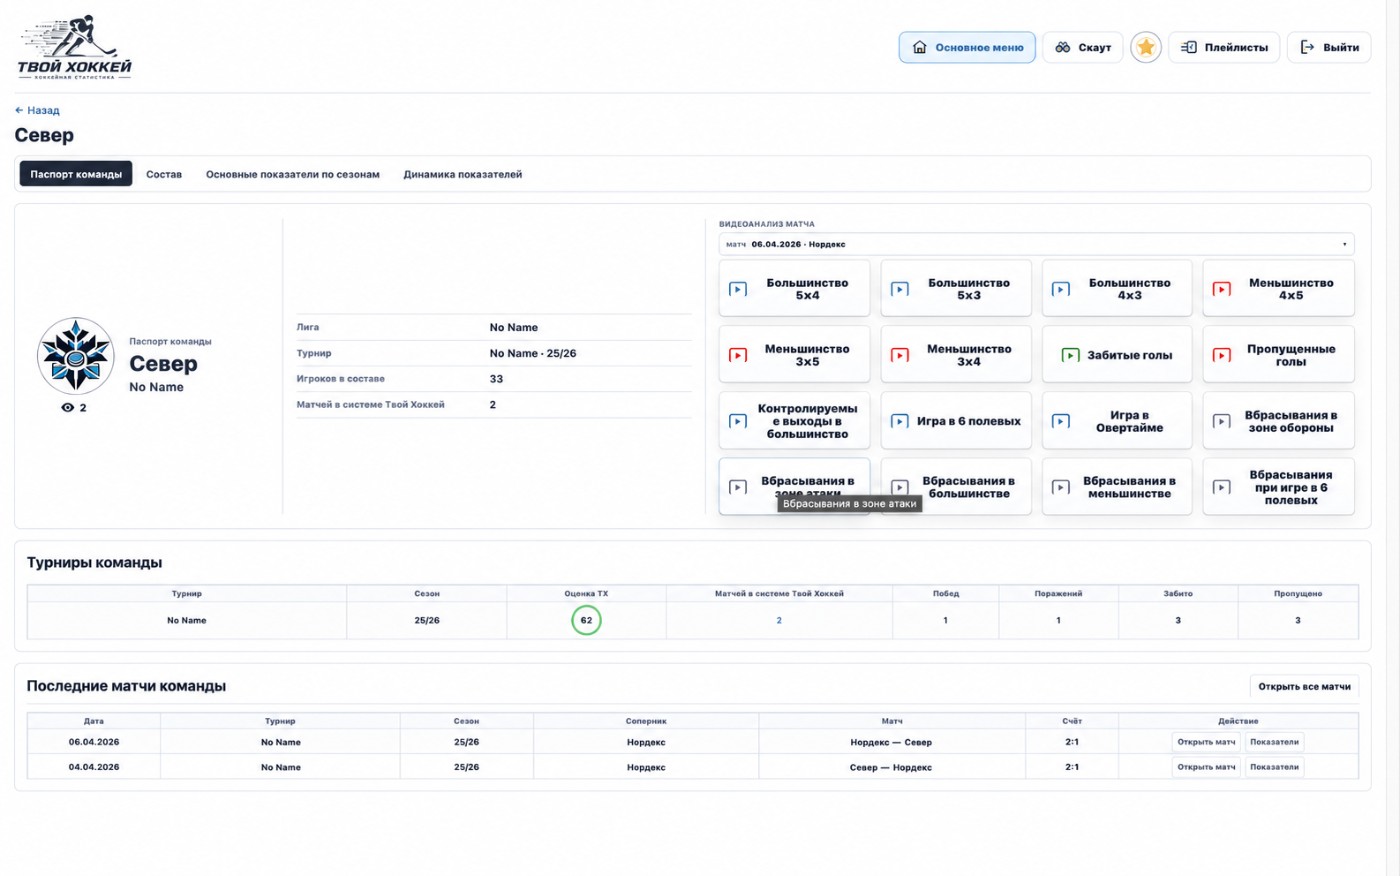Expand the матч selection dropdown

(x=1036, y=244)
